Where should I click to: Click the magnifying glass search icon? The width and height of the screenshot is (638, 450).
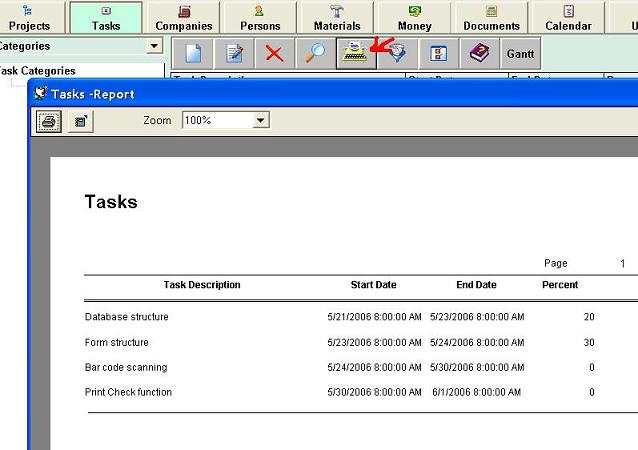click(315, 54)
